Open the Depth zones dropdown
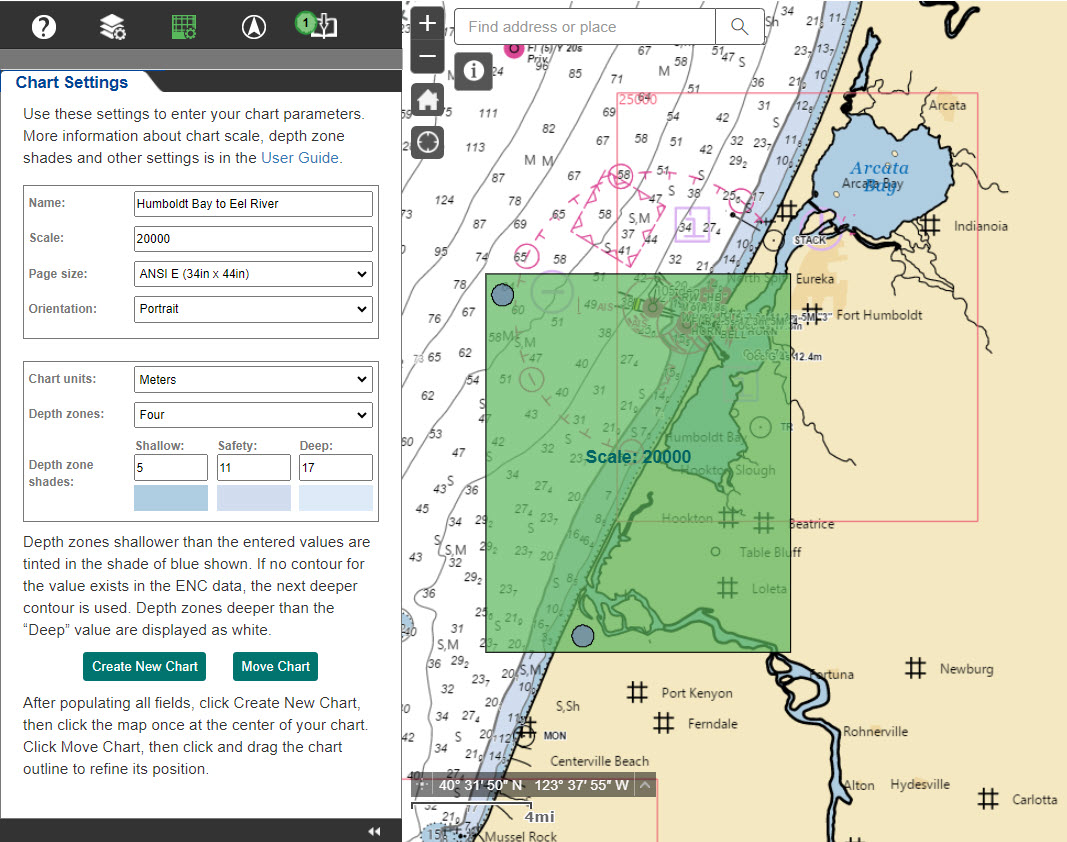Screen dimensions: 1067x842 tap(253, 415)
